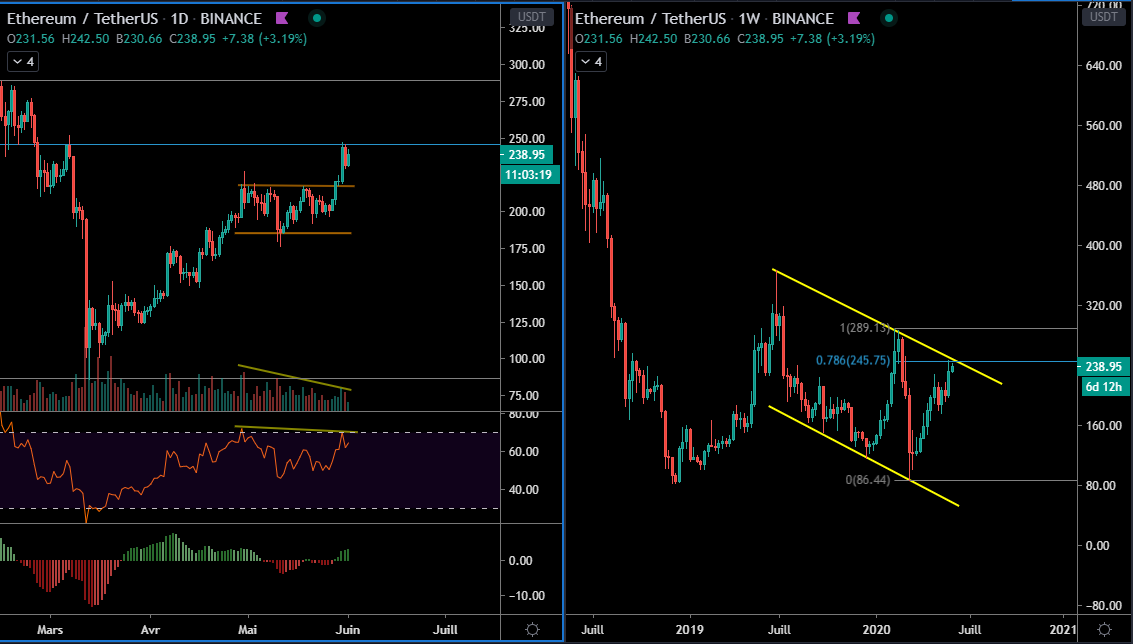Image resolution: width=1133 pixels, height=644 pixels.
Task: Click the USDT unit badge on weekly price scale
Action: pyautogui.click(x=1103, y=16)
